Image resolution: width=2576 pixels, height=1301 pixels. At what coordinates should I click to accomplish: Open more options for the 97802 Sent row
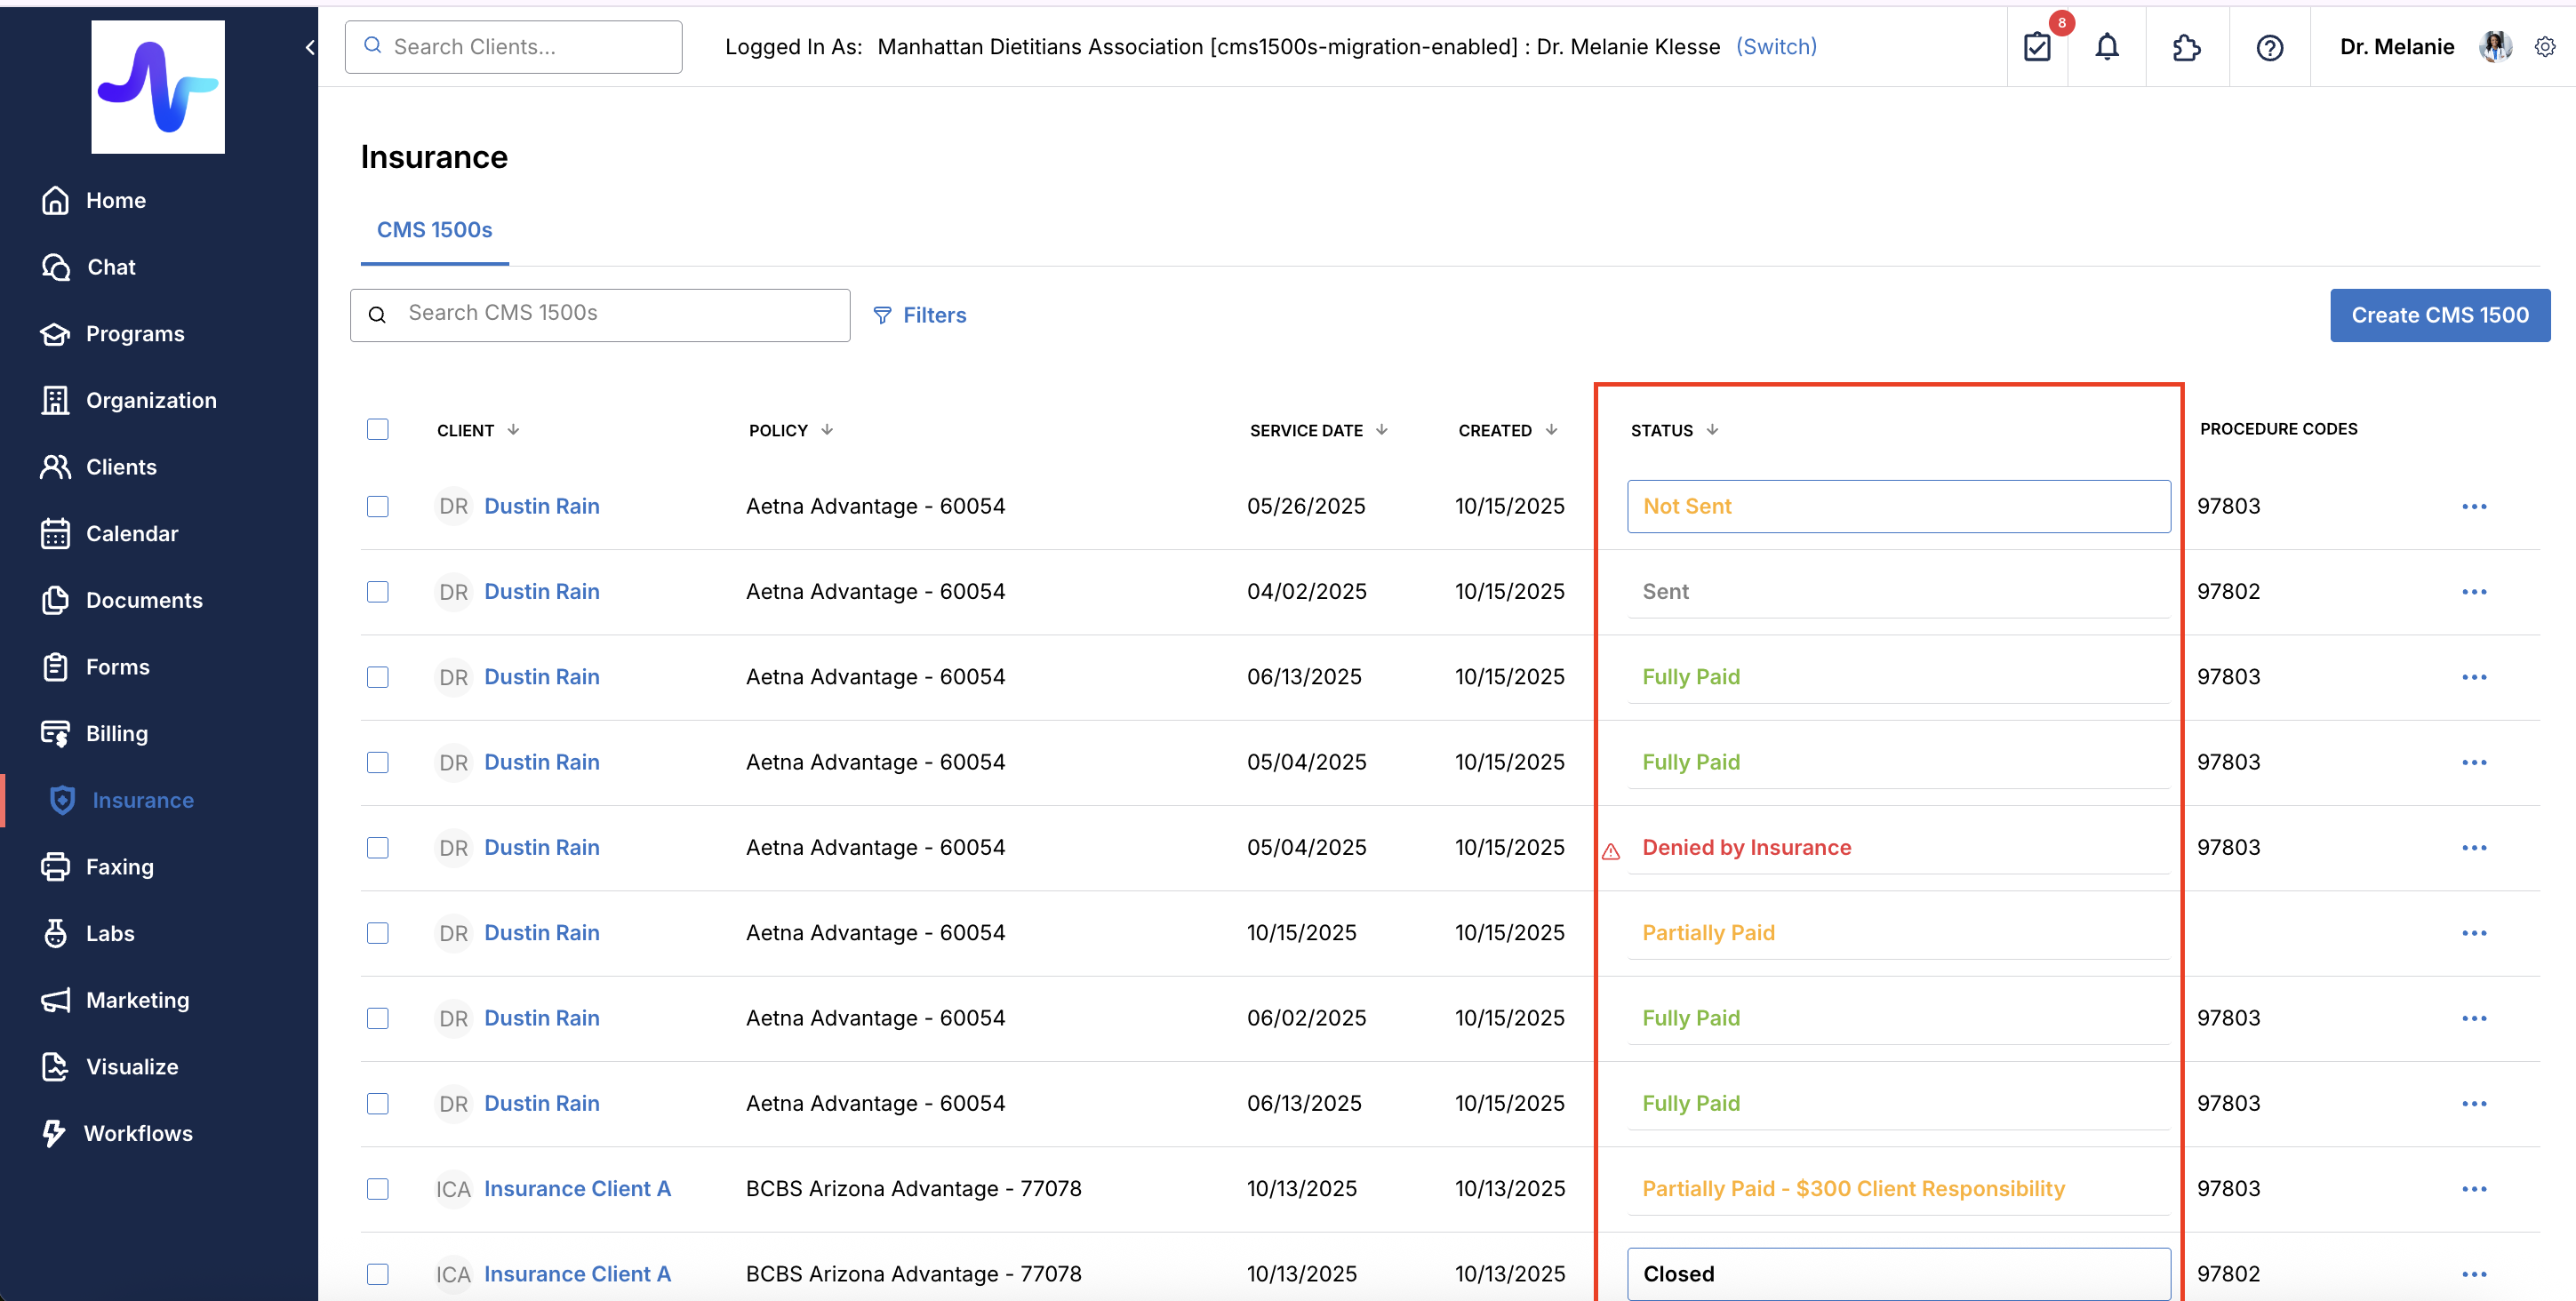pos(2474,592)
